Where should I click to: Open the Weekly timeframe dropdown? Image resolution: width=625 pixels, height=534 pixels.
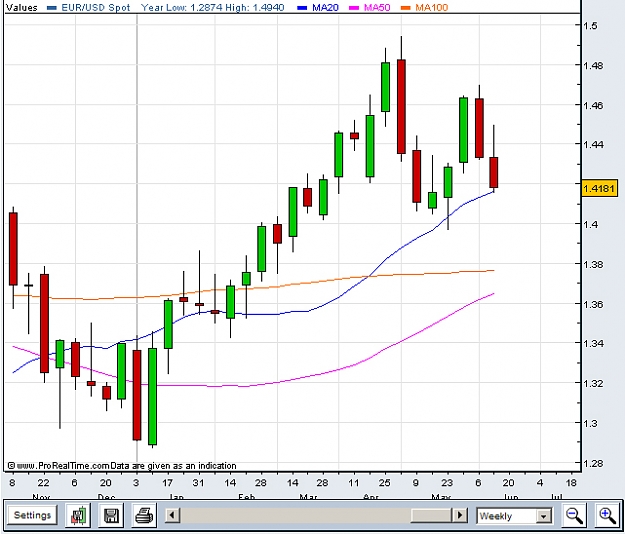[x=514, y=516]
